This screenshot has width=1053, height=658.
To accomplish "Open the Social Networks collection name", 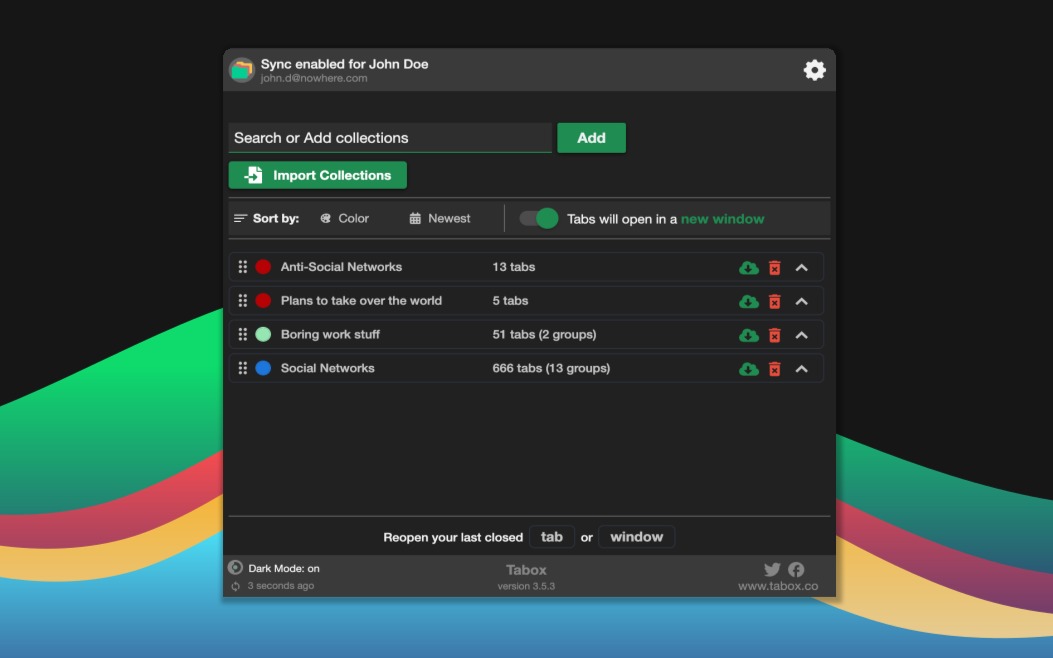I will pyautogui.click(x=327, y=367).
